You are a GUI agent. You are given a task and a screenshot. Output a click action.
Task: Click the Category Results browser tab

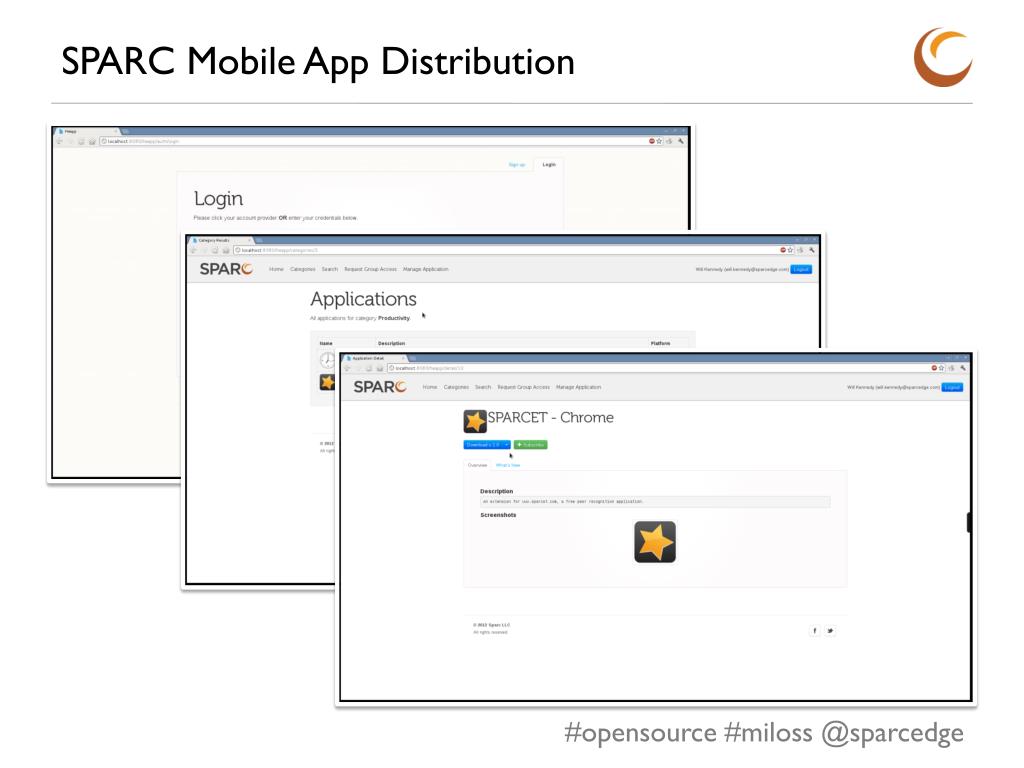(219, 240)
